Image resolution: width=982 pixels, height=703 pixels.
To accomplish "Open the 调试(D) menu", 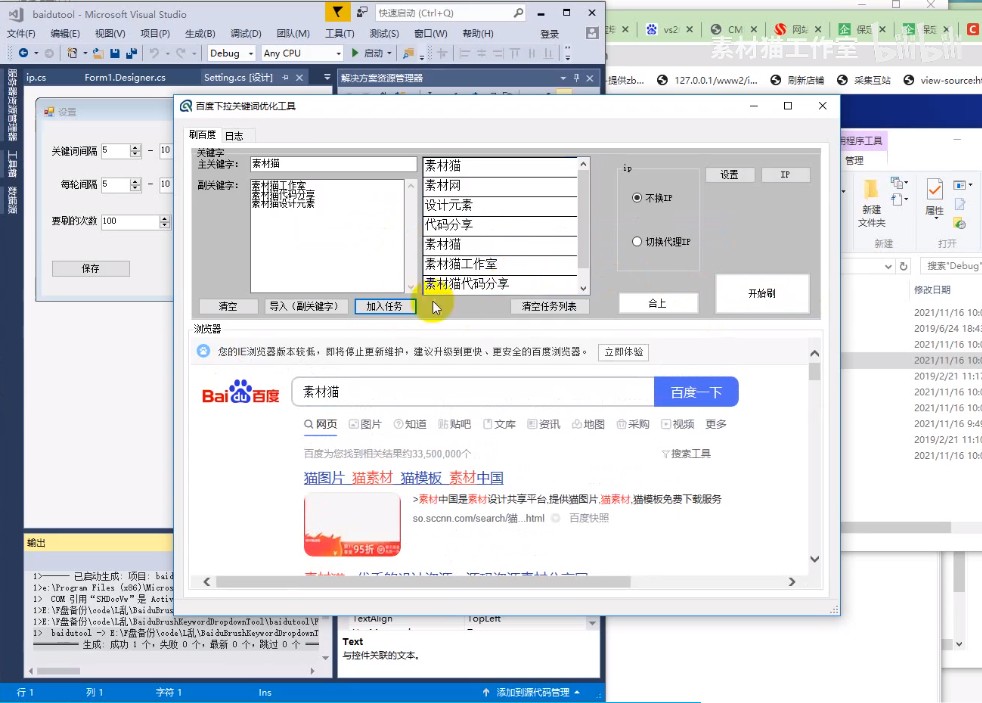I will coord(246,33).
